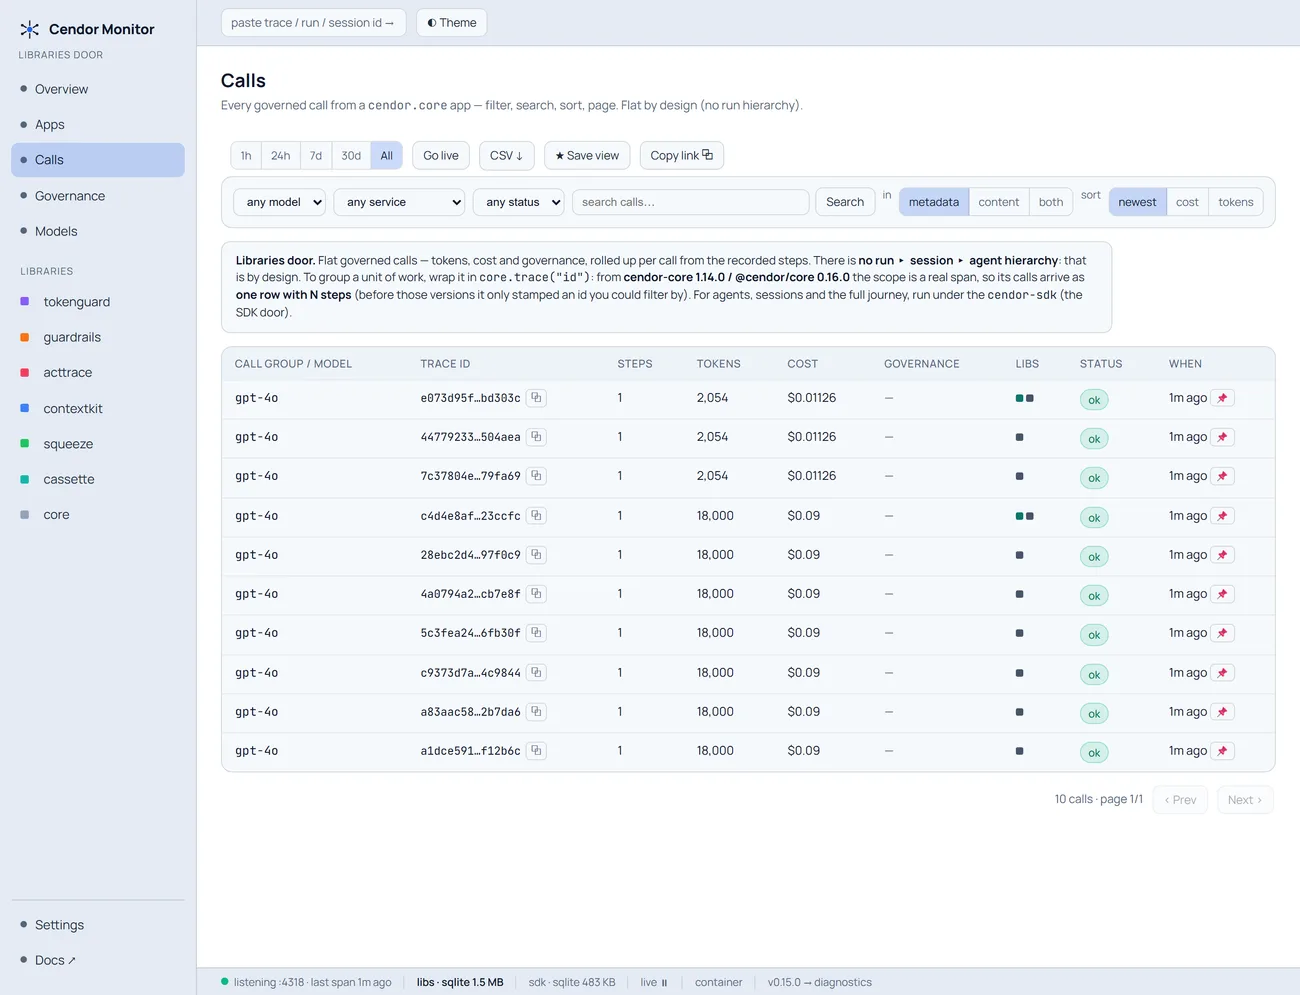Open the core library
Screen dimensions: 1300x995
pos(98,515)
